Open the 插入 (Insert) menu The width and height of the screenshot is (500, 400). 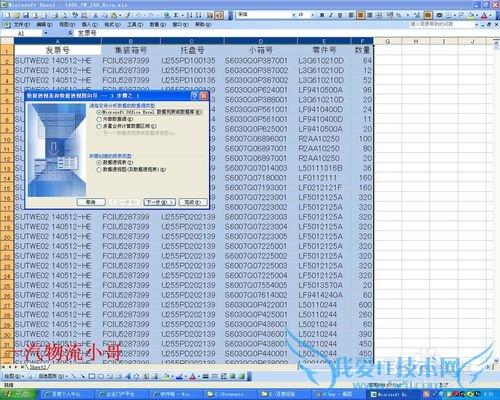point(90,25)
